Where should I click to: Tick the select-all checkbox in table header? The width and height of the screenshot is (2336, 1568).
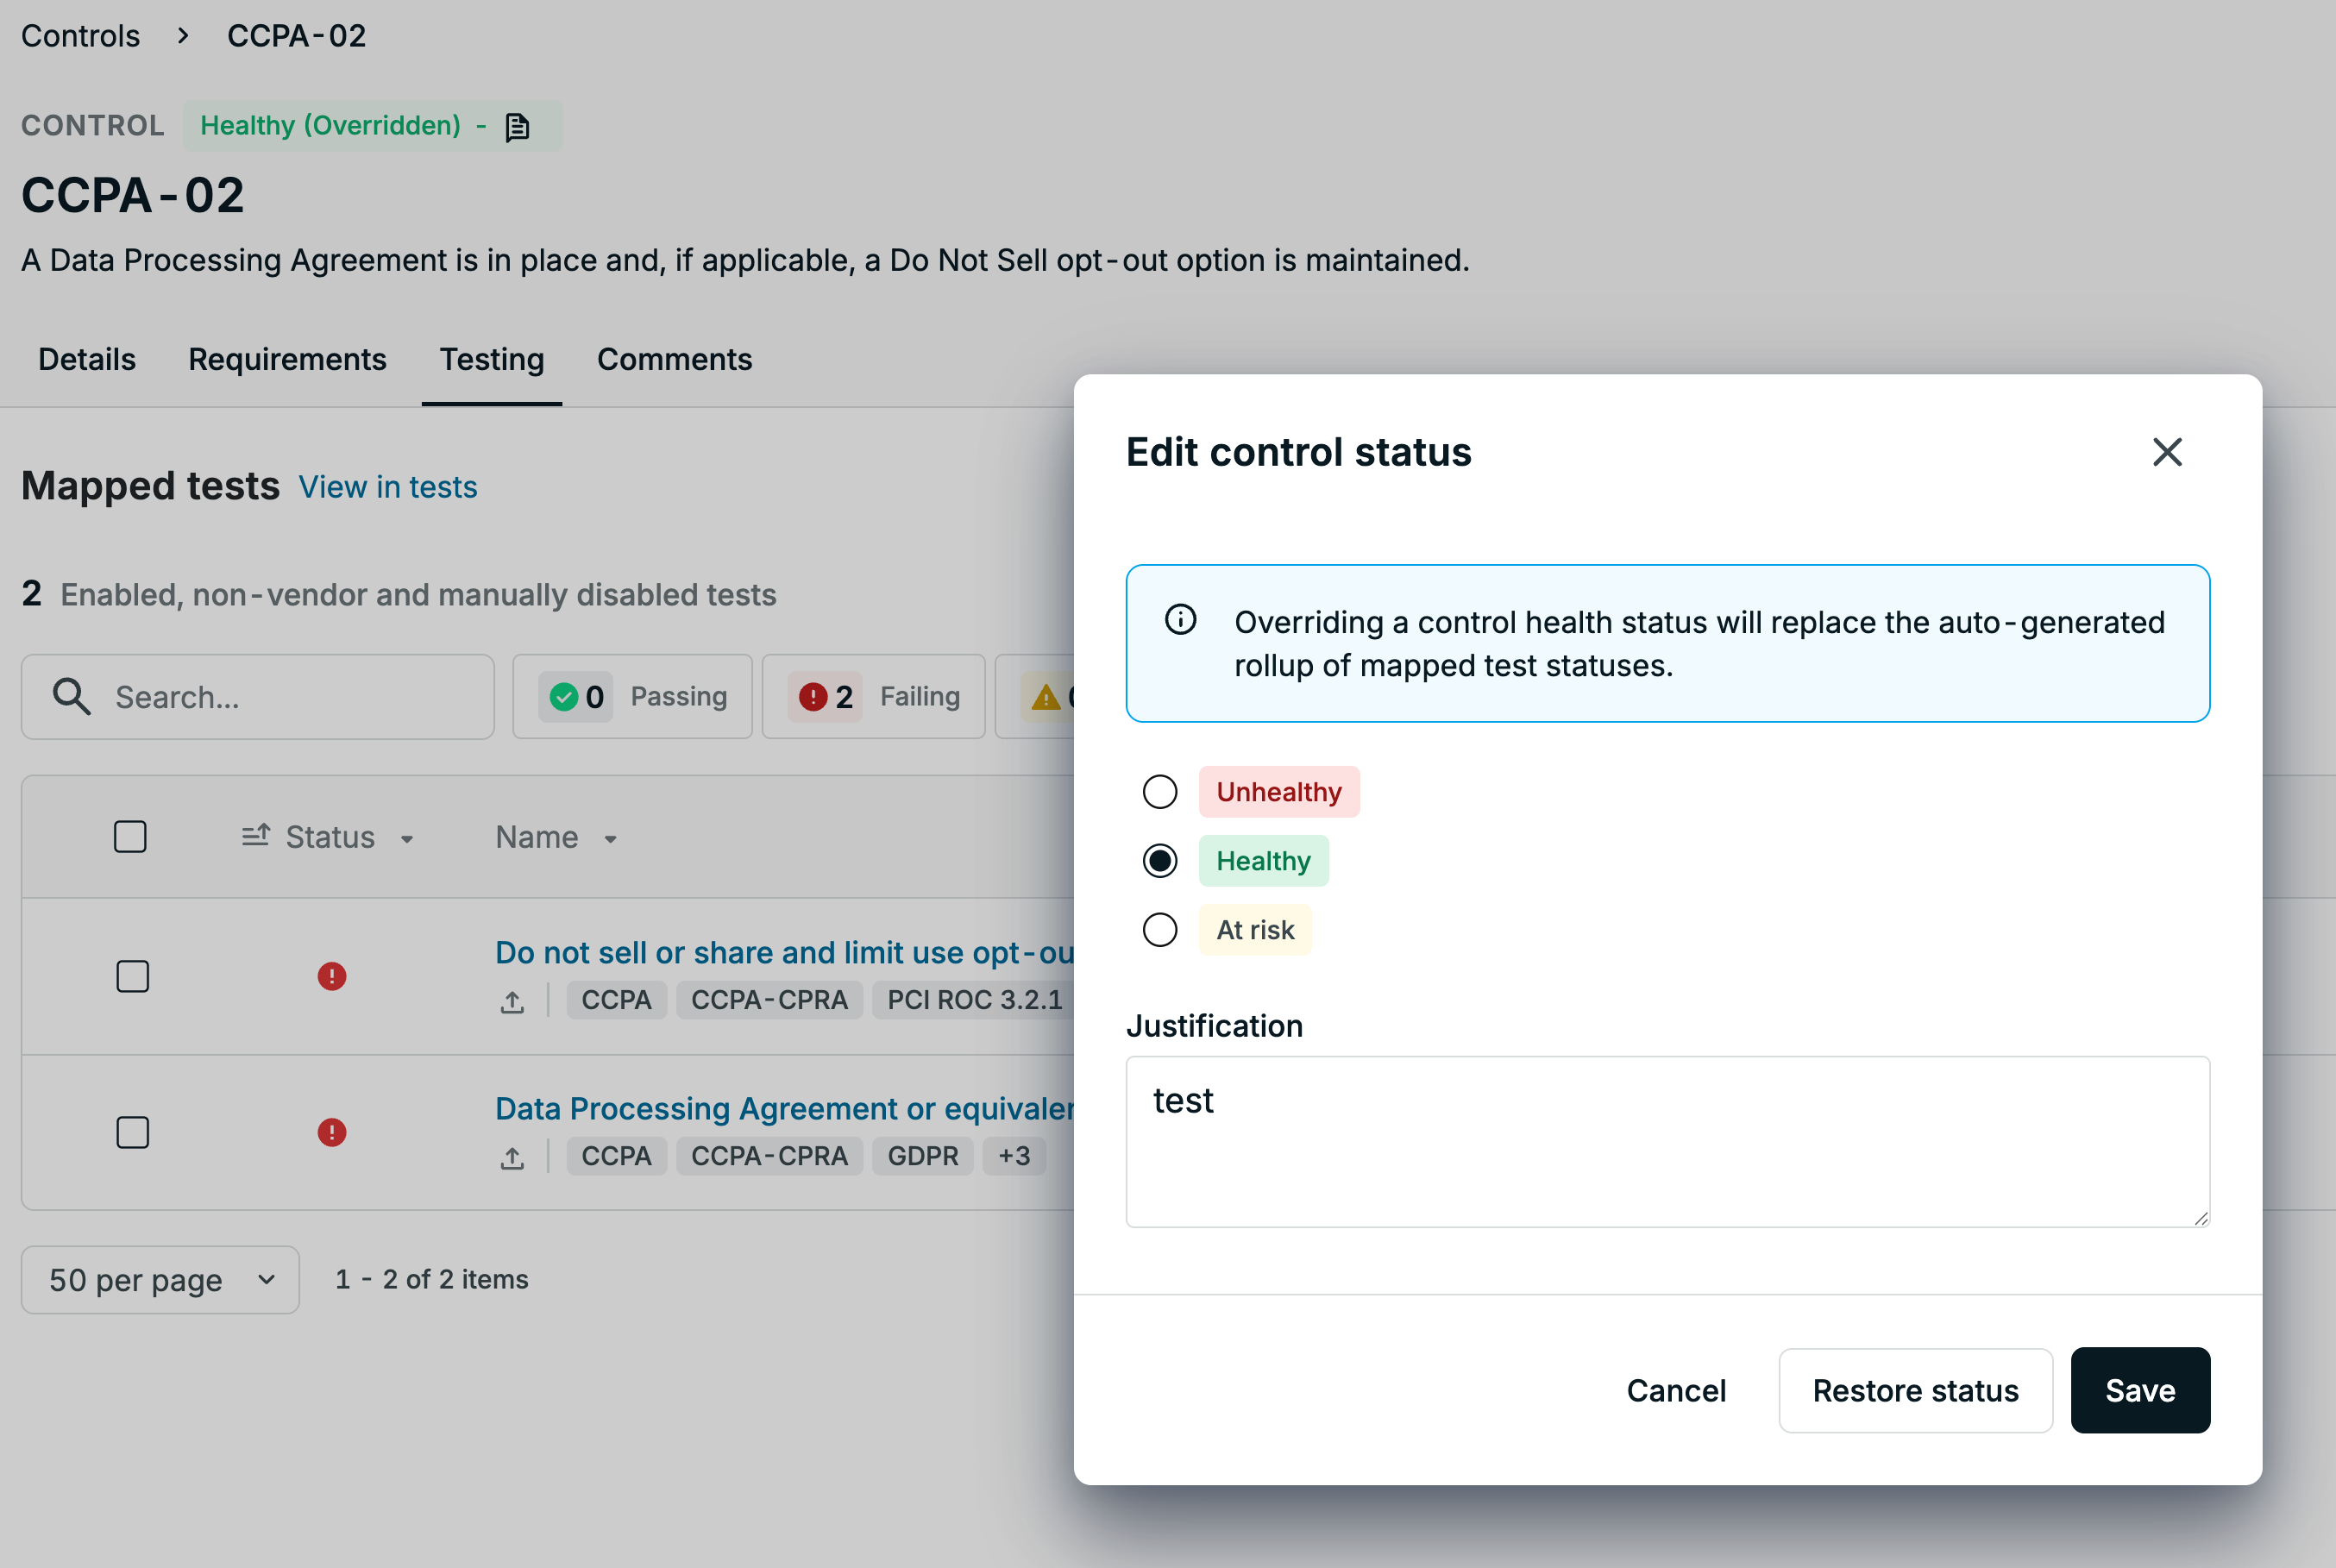coord(130,836)
